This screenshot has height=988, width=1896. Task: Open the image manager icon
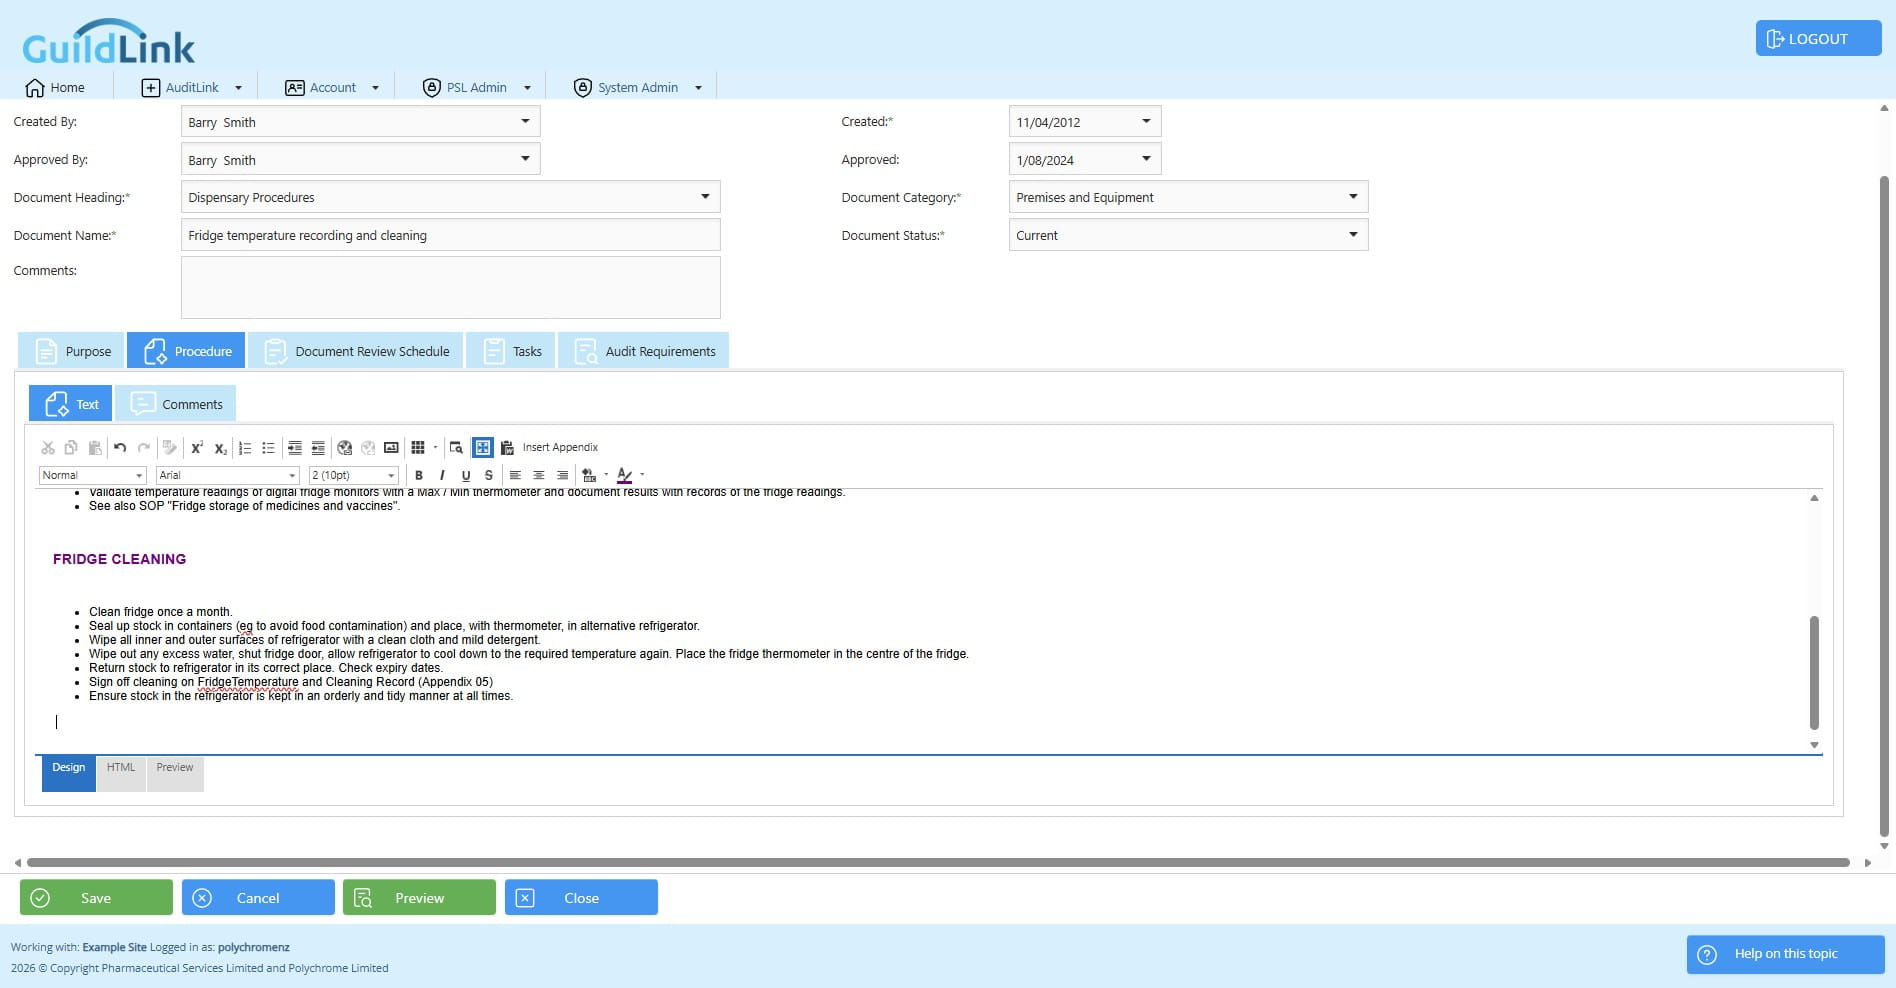[391, 448]
